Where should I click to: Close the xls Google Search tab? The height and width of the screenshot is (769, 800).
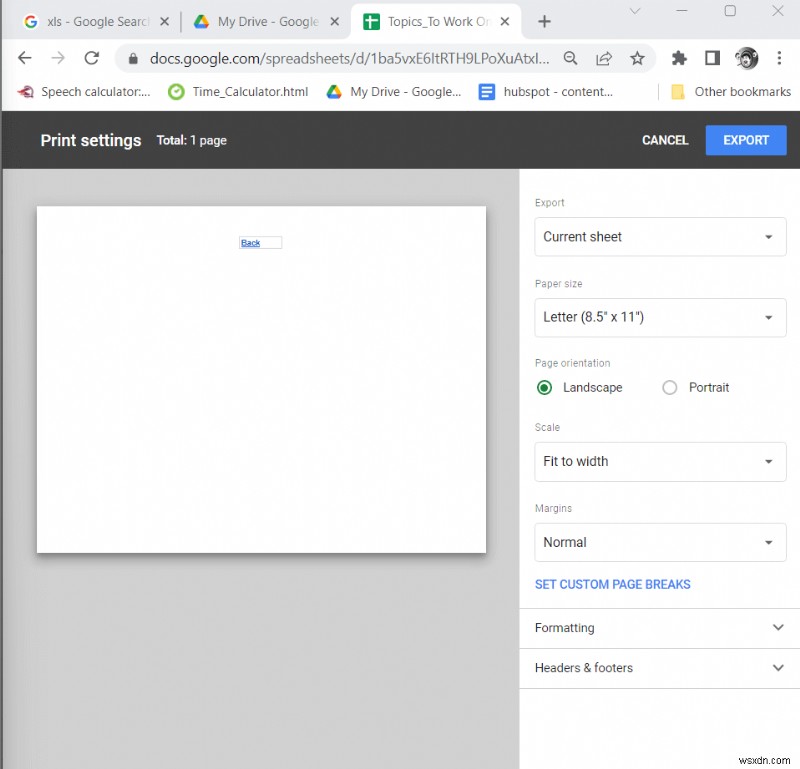coord(165,21)
